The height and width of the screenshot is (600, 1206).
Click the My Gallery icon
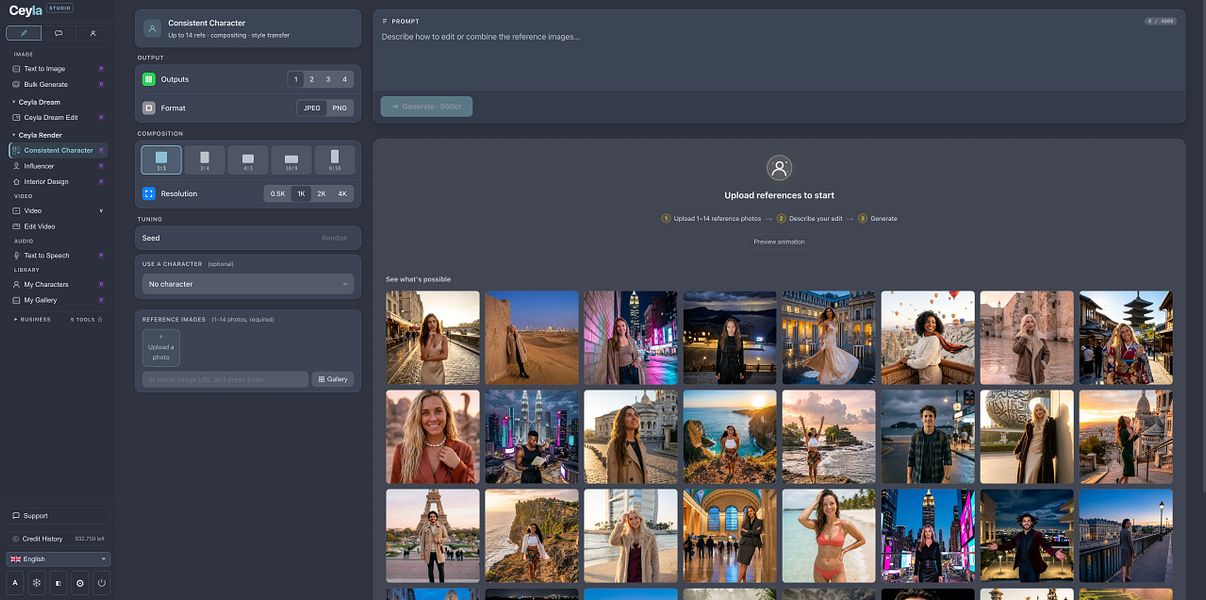(16, 300)
